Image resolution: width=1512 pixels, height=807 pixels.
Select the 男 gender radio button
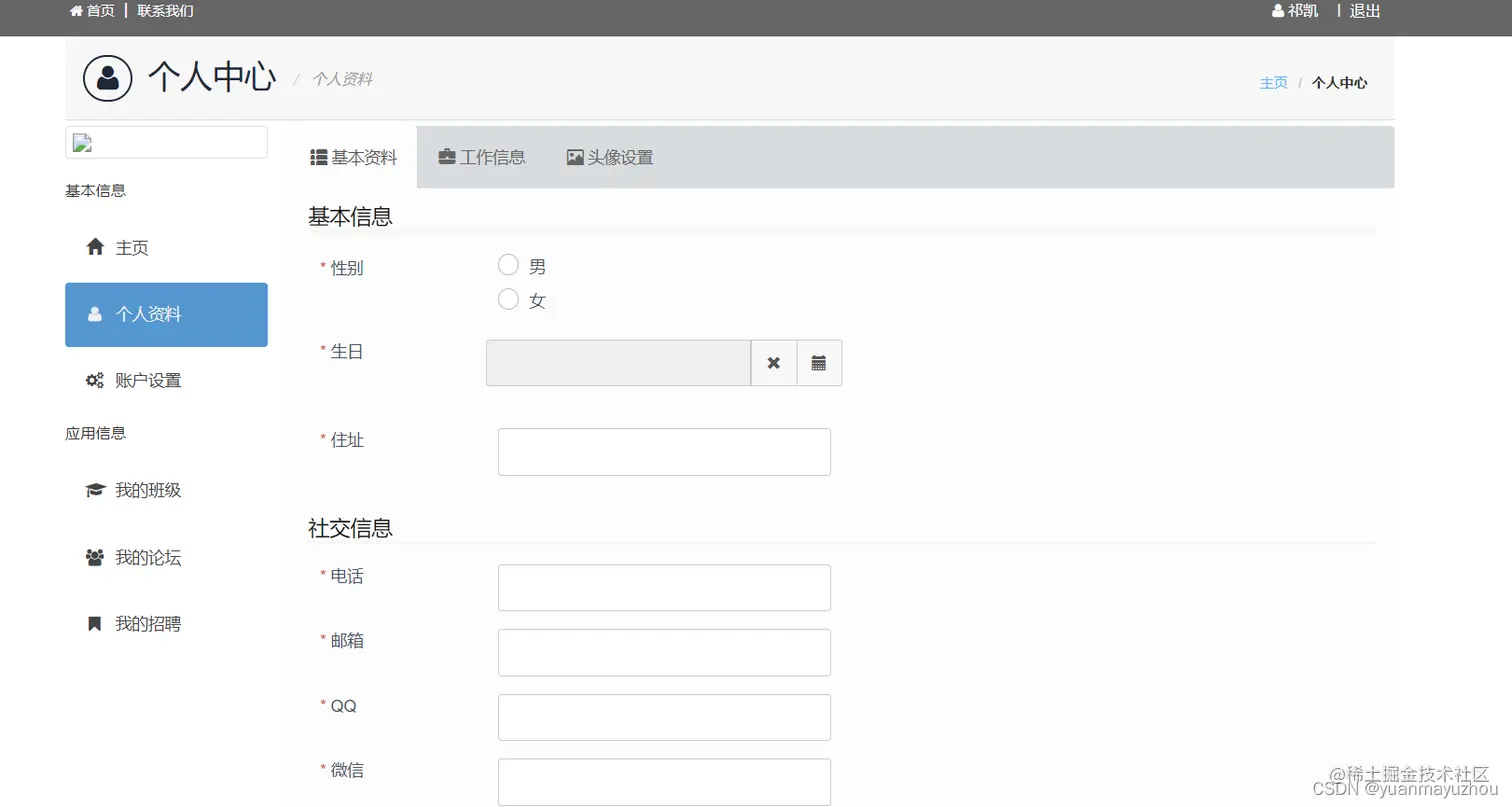click(x=508, y=265)
